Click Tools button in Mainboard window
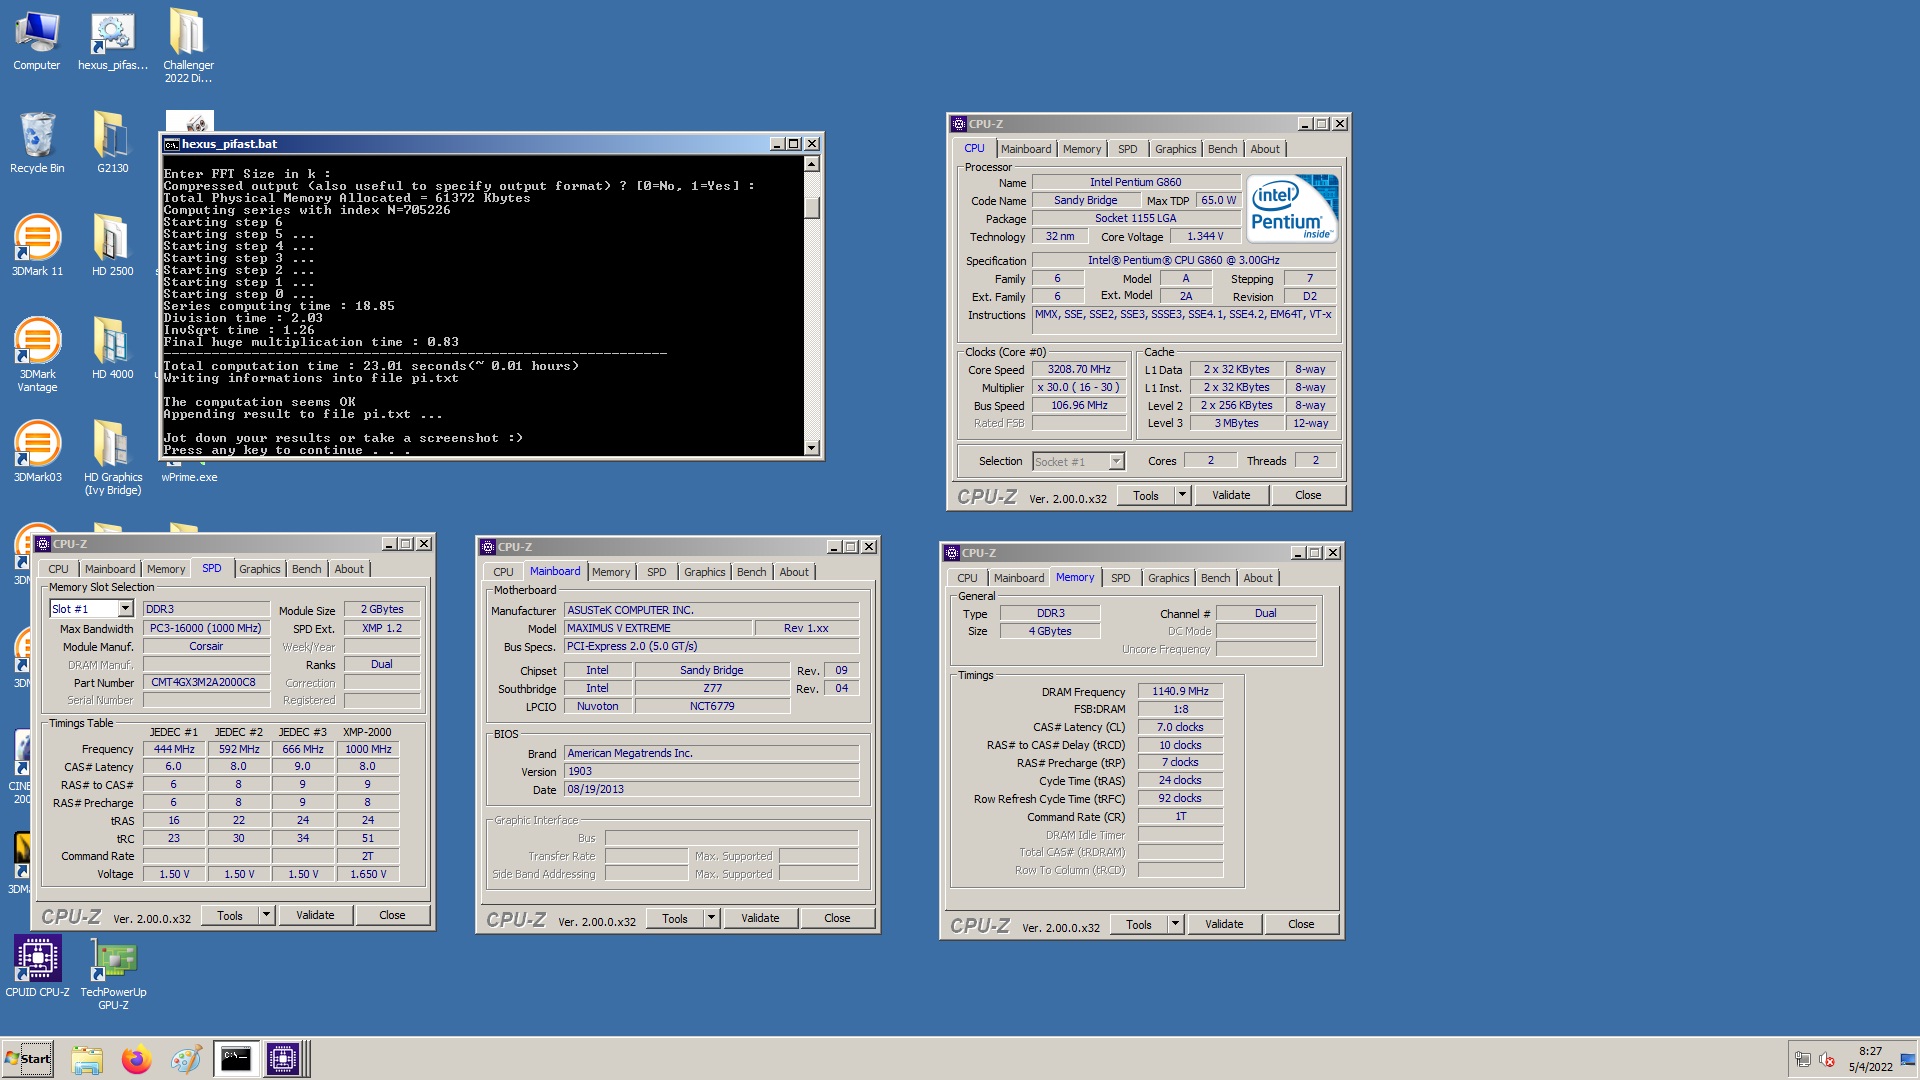1920x1080 pixels. pos(675,918)
